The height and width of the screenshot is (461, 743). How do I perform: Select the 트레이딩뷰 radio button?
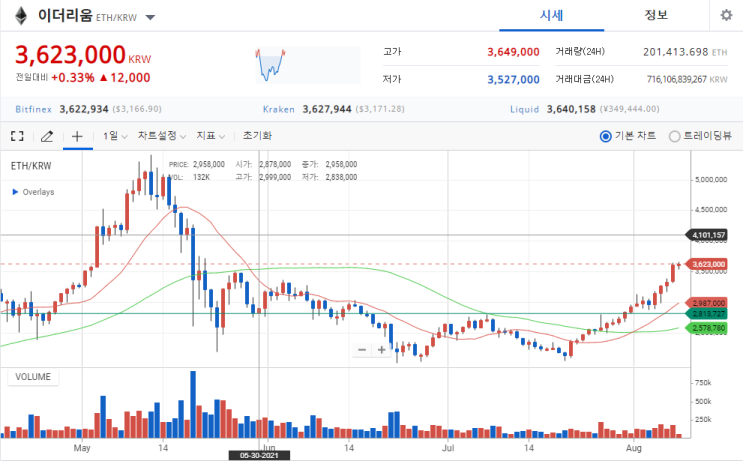coord(674,136)
